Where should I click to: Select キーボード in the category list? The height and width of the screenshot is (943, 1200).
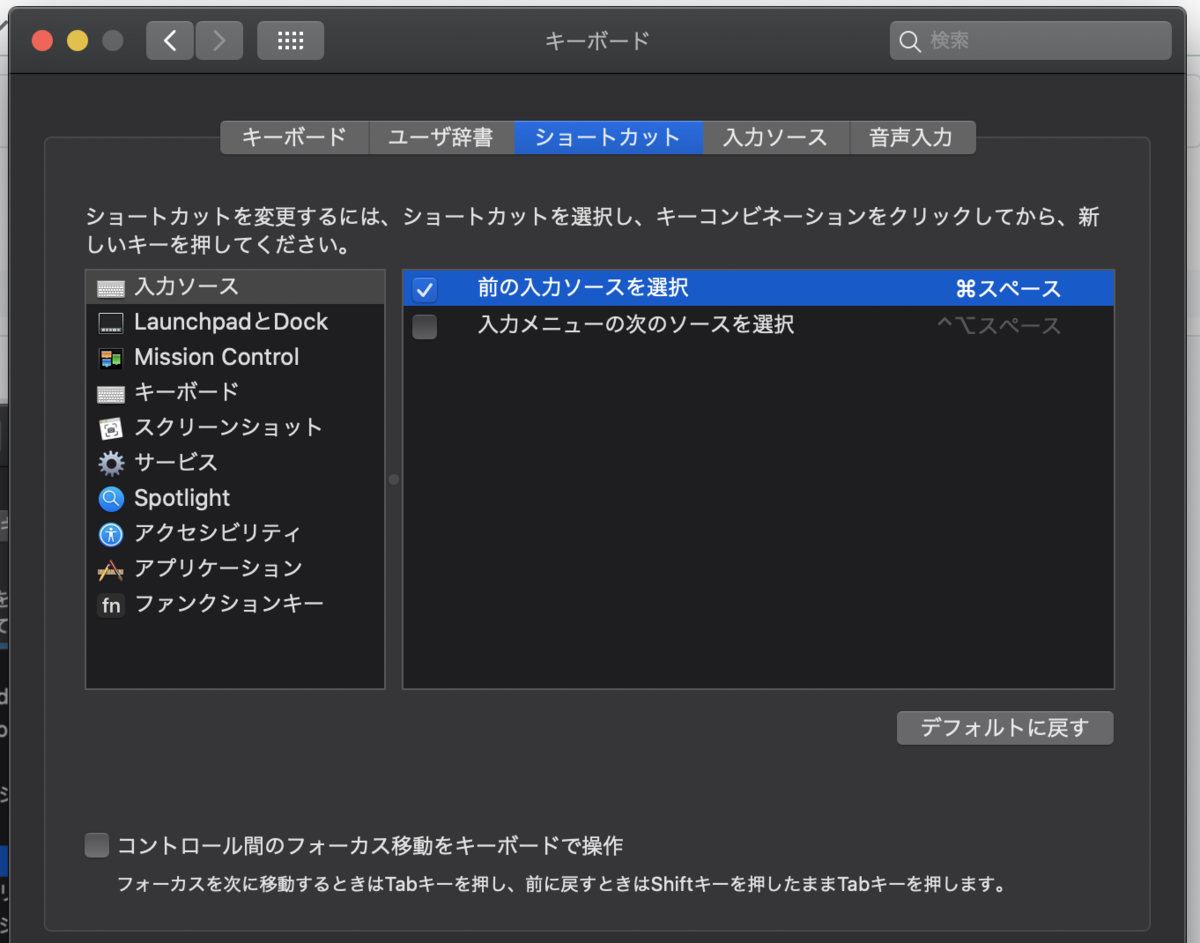point(235,392)
